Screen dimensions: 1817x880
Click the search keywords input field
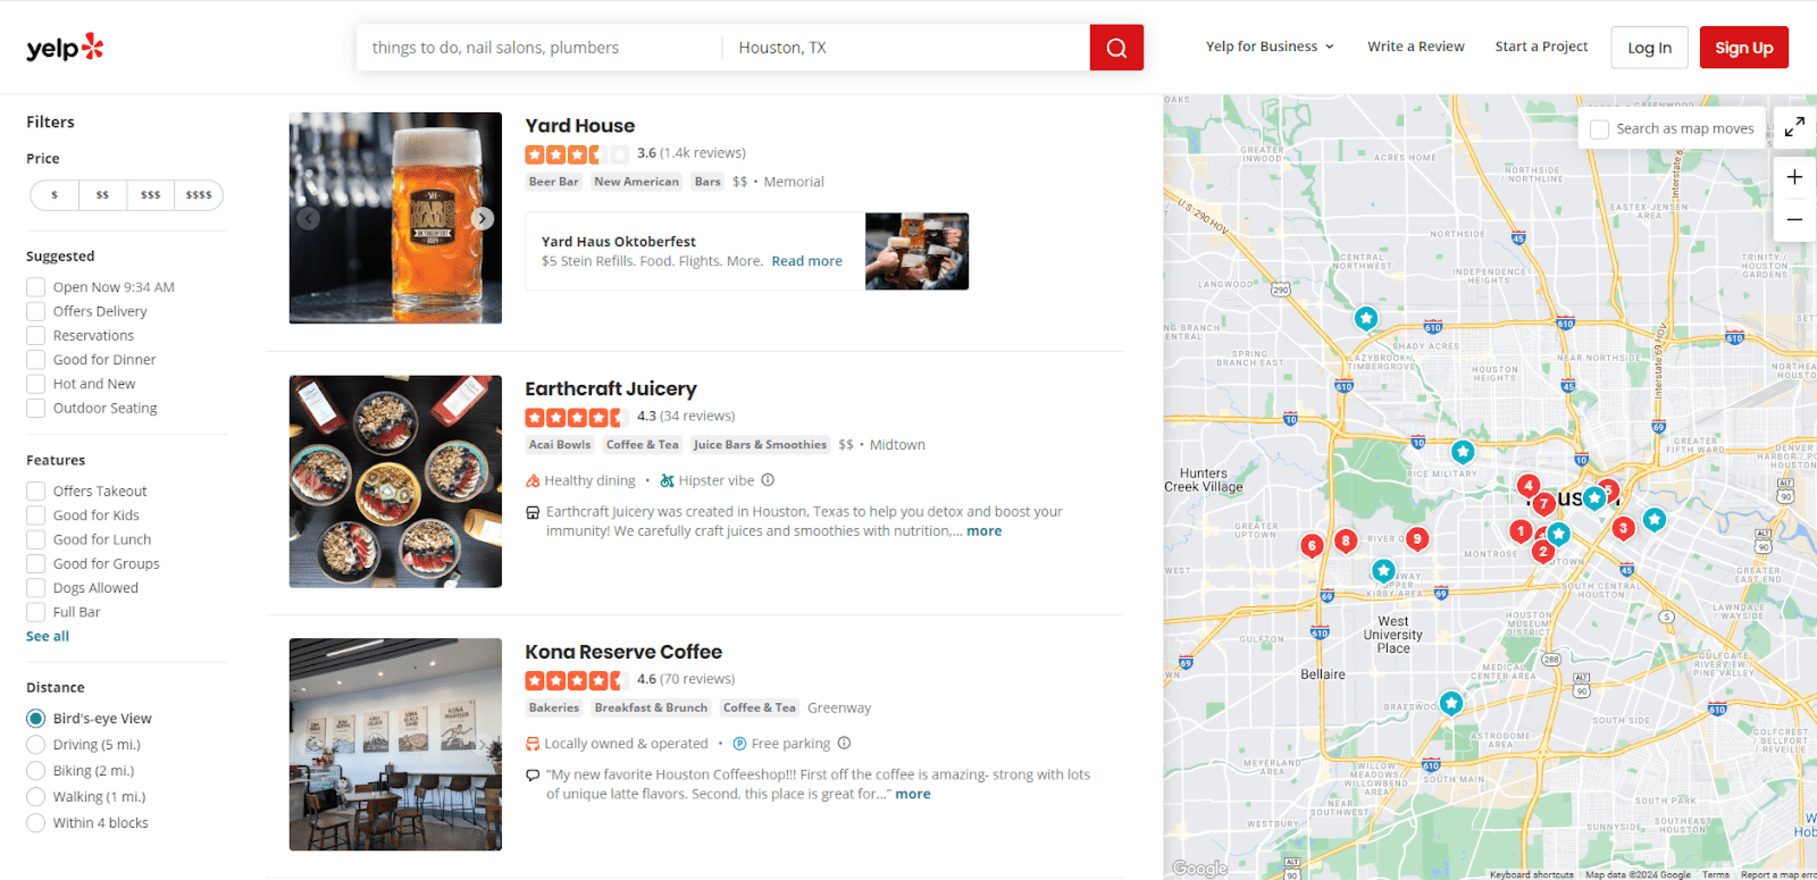[x=539, y=47]
